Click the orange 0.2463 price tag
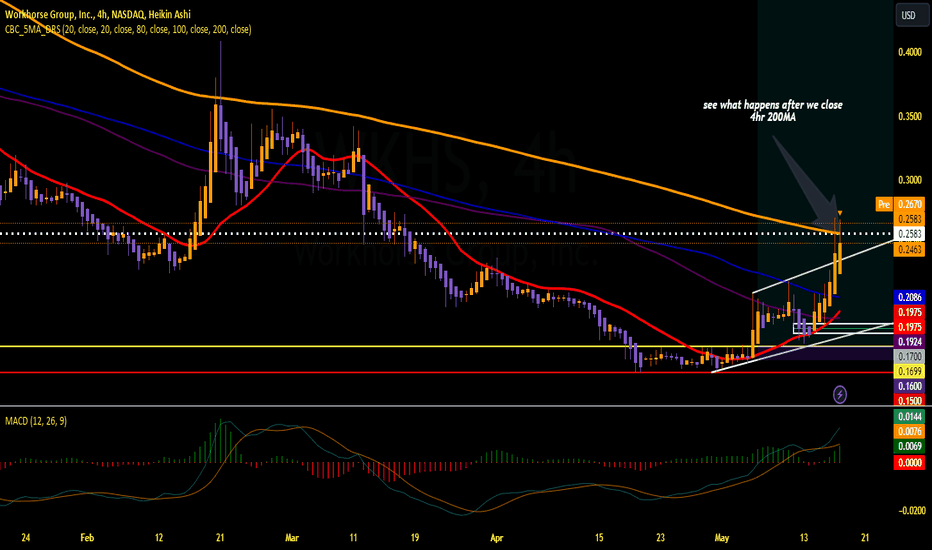 tap(909, 249)
